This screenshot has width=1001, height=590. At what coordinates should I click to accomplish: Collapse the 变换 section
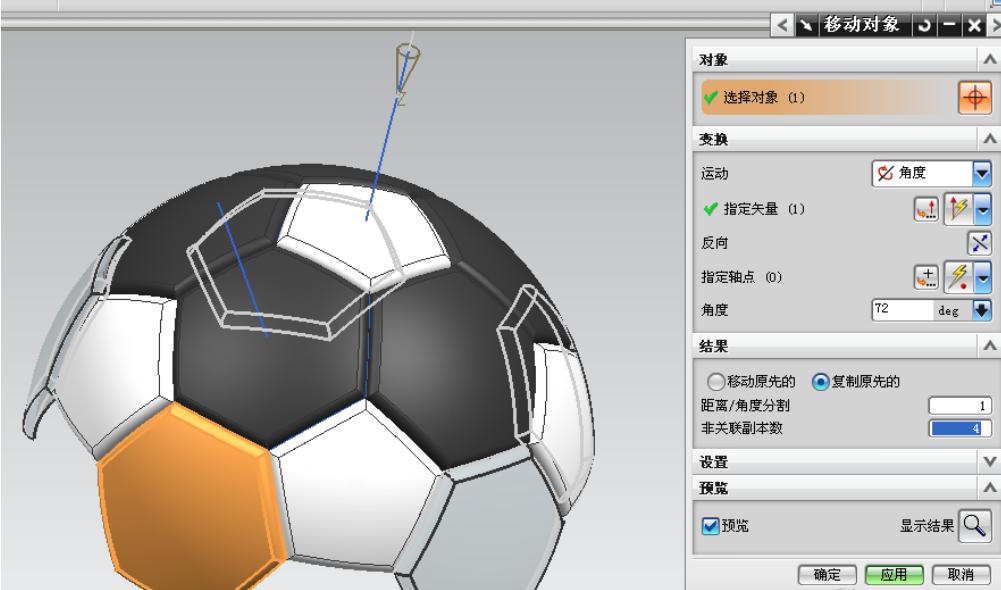[x=991, y=140]
